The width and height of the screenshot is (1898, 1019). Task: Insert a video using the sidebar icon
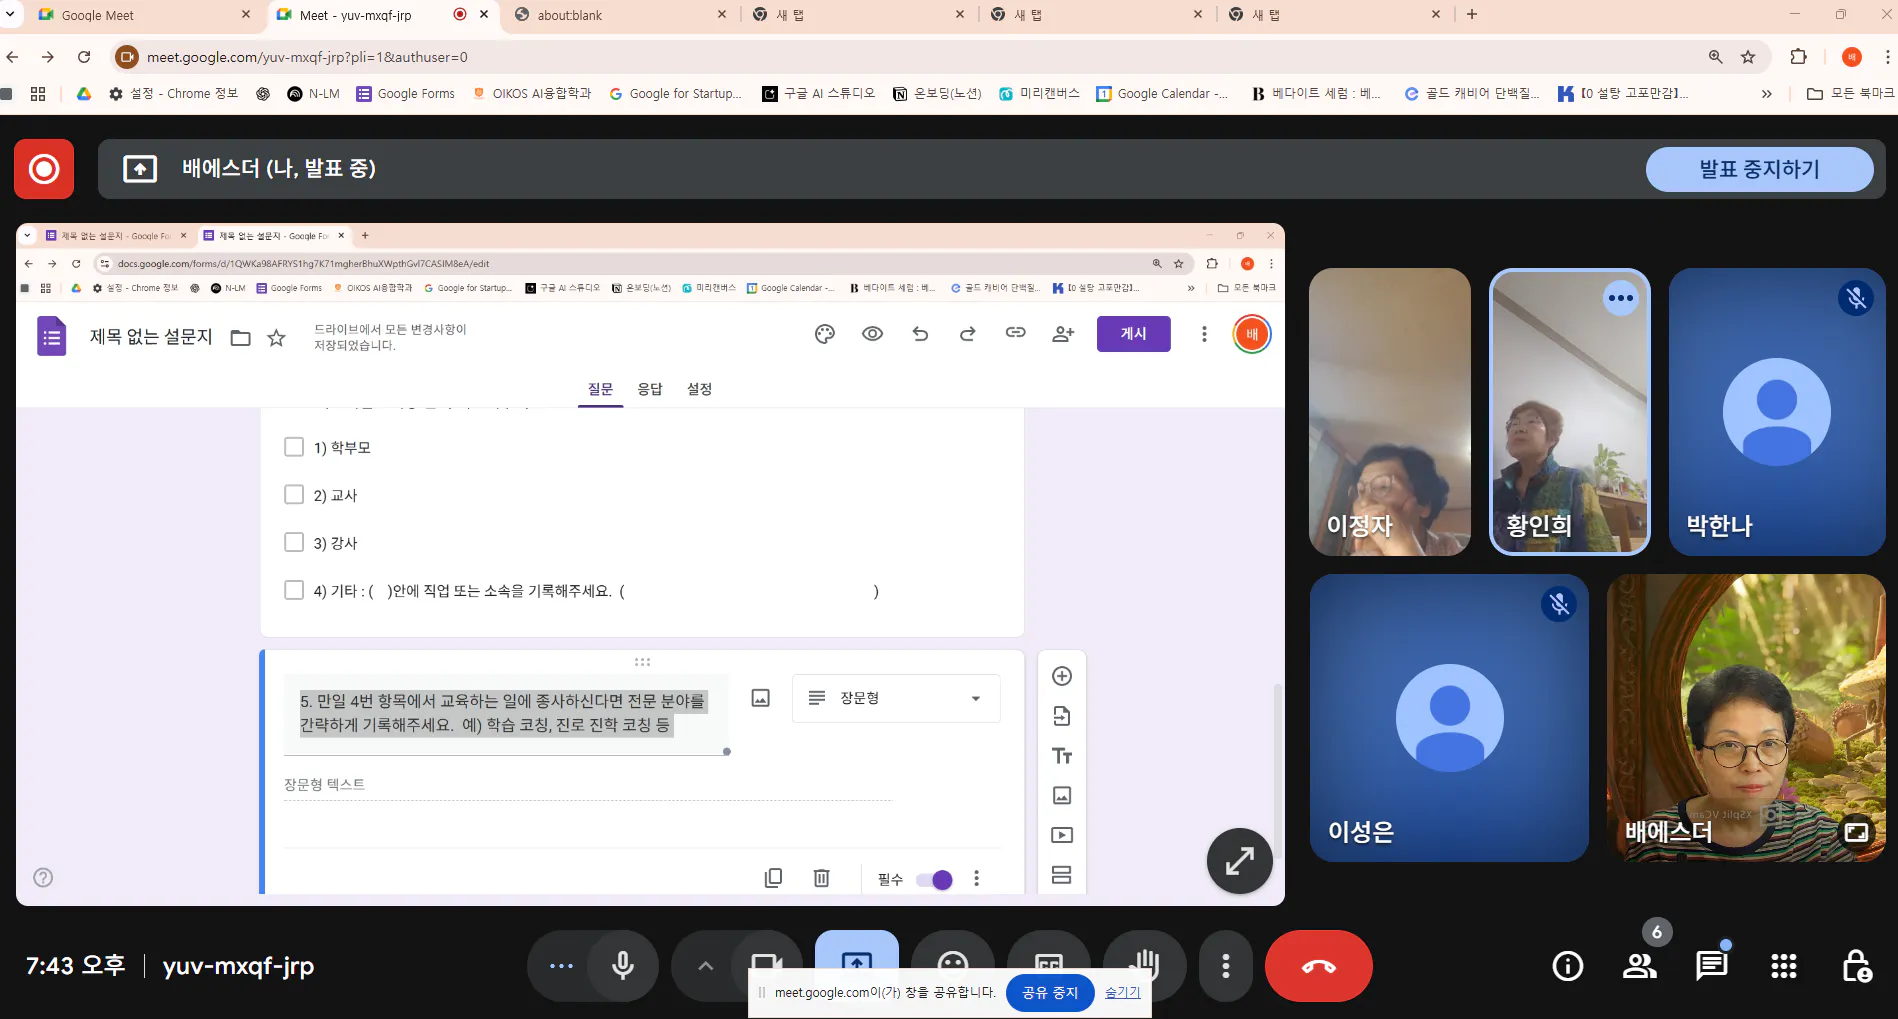(x=1061, y=834)
